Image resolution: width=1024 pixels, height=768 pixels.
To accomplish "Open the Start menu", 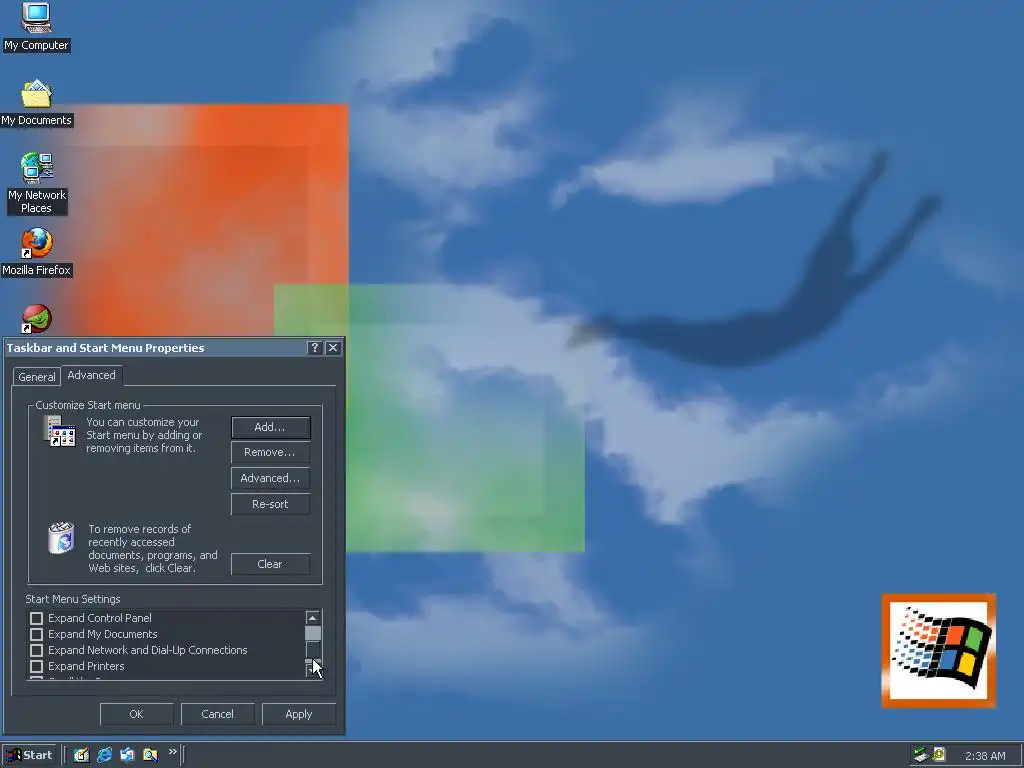I will 29,755.
